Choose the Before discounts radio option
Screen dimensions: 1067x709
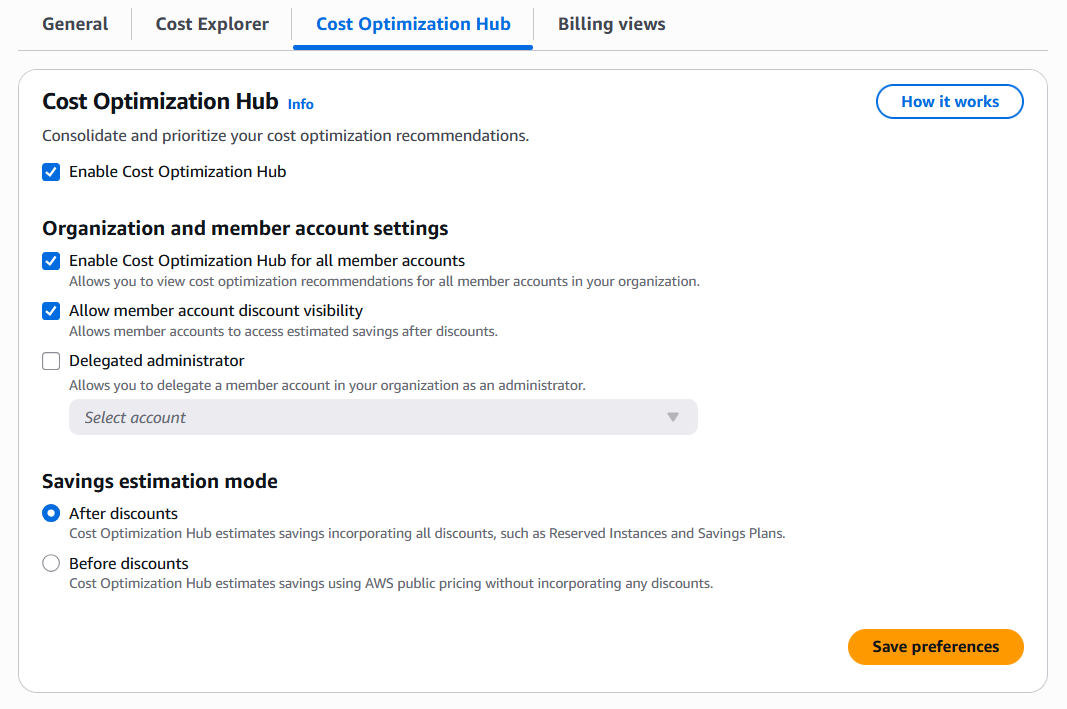point(51,563)
